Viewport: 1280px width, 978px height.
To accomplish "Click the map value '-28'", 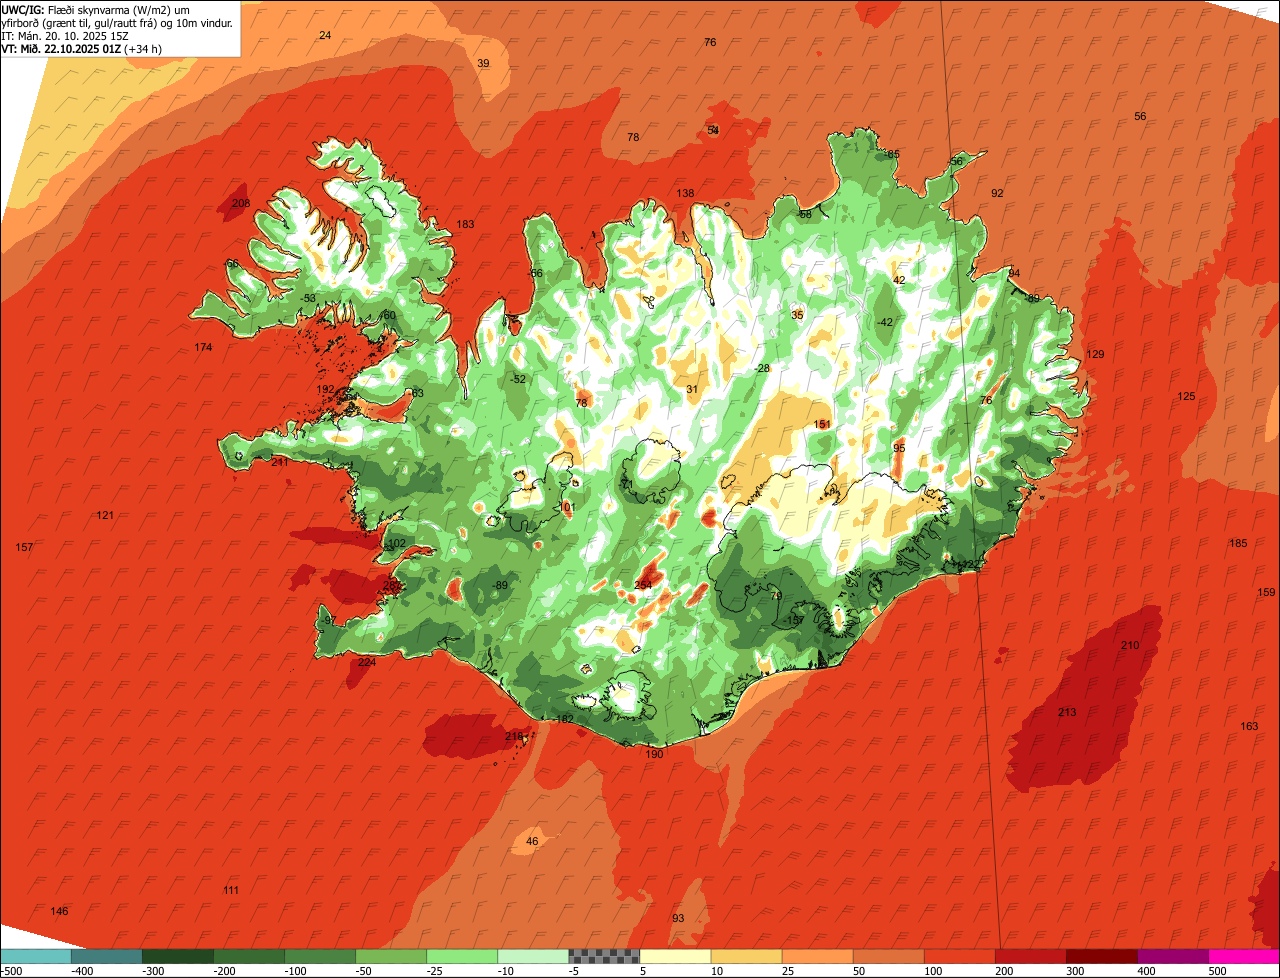I will [763, 368].
